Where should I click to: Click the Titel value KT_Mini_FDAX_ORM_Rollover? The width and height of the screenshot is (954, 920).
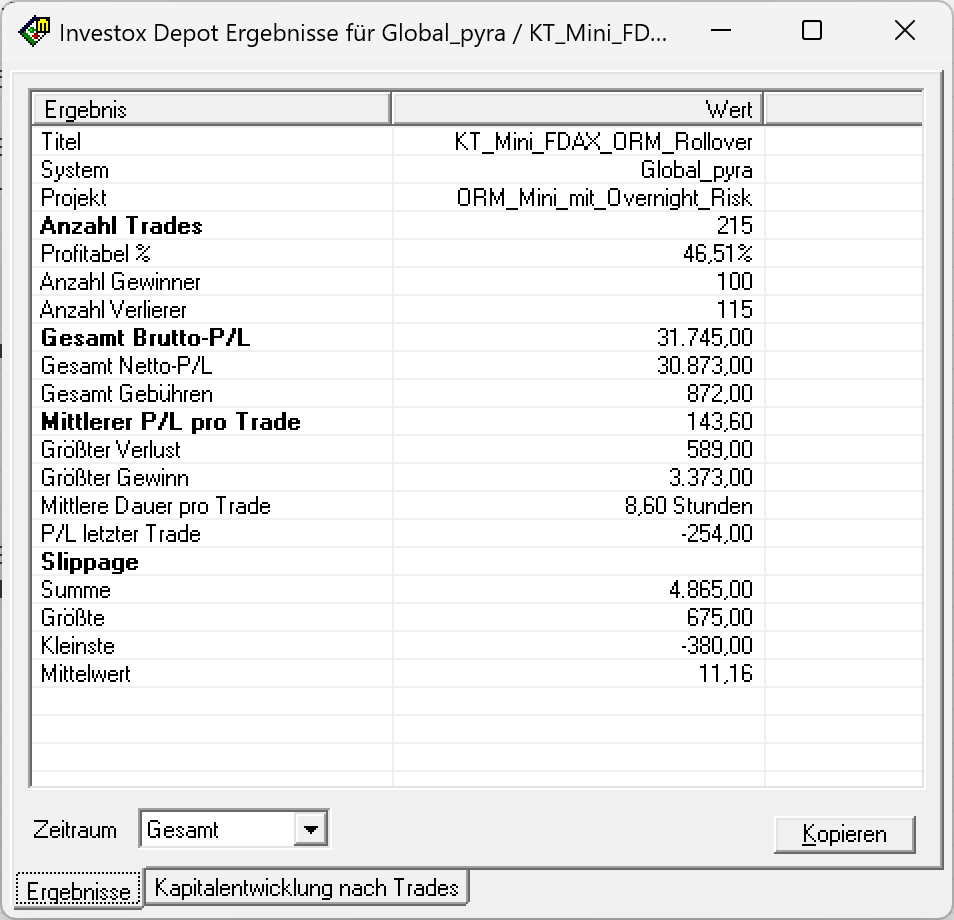click(x=603, y=142)
